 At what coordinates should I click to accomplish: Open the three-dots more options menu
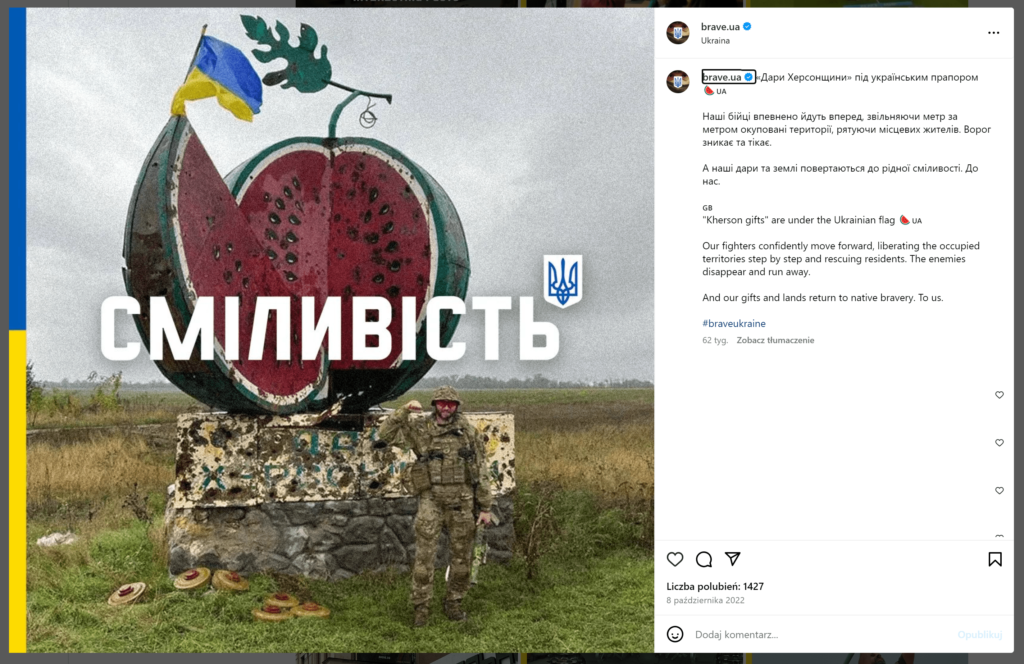pos(993,33)
